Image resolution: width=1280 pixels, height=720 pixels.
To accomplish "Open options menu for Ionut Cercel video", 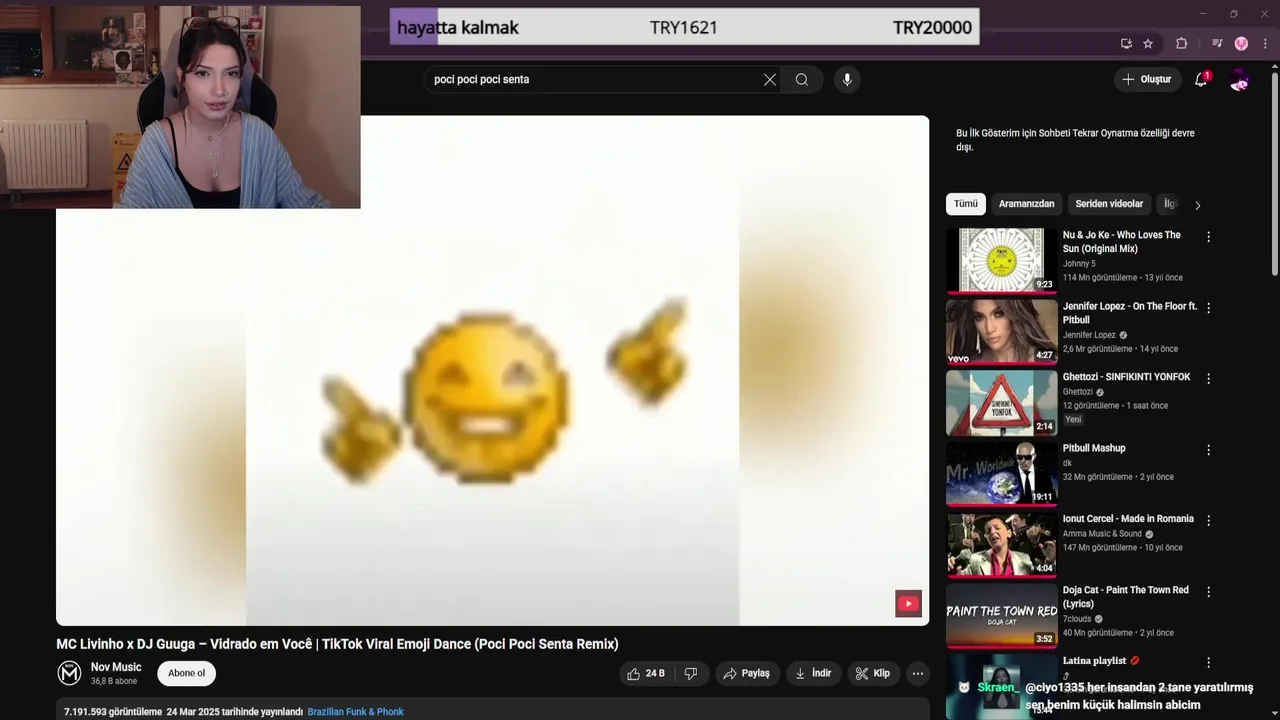I will pos(1208,521).
